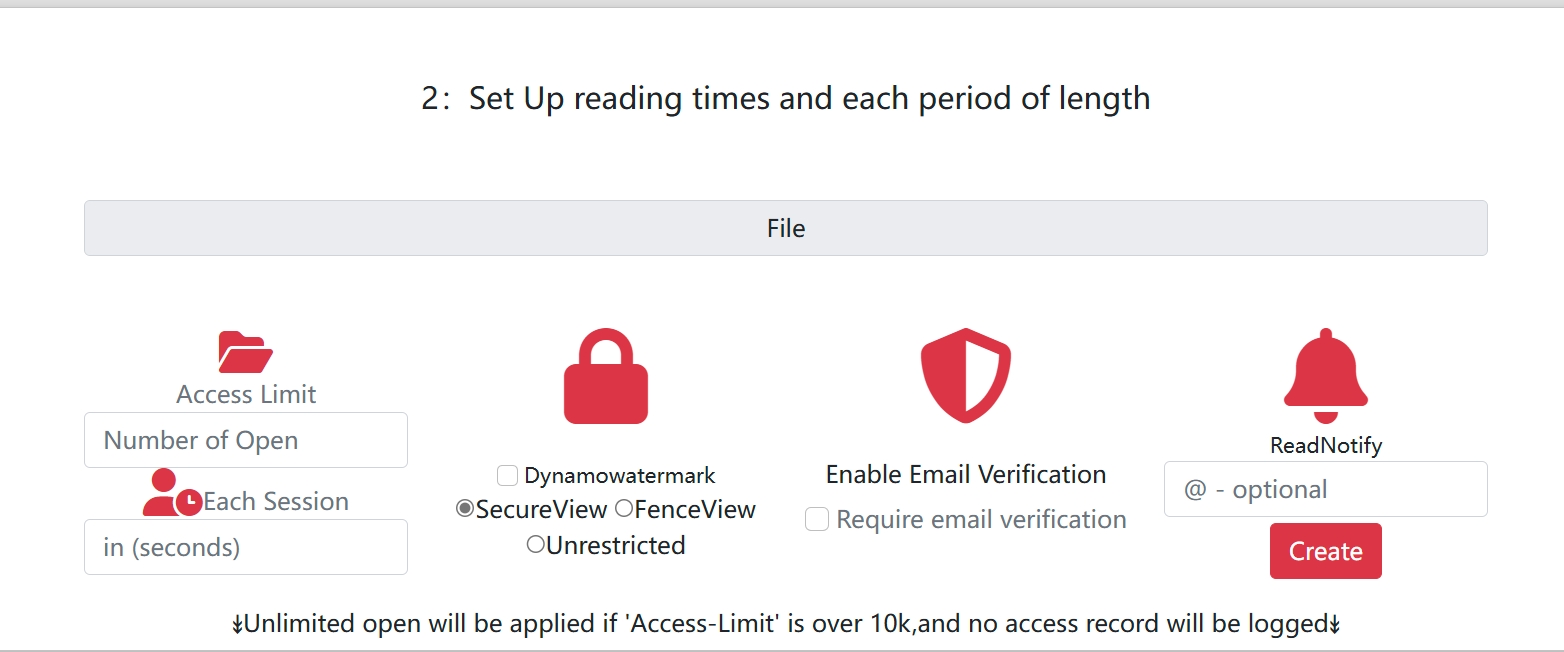Select the Unrestricted viewing mode
Screen dimensions: 1564x652
(535, 546)
